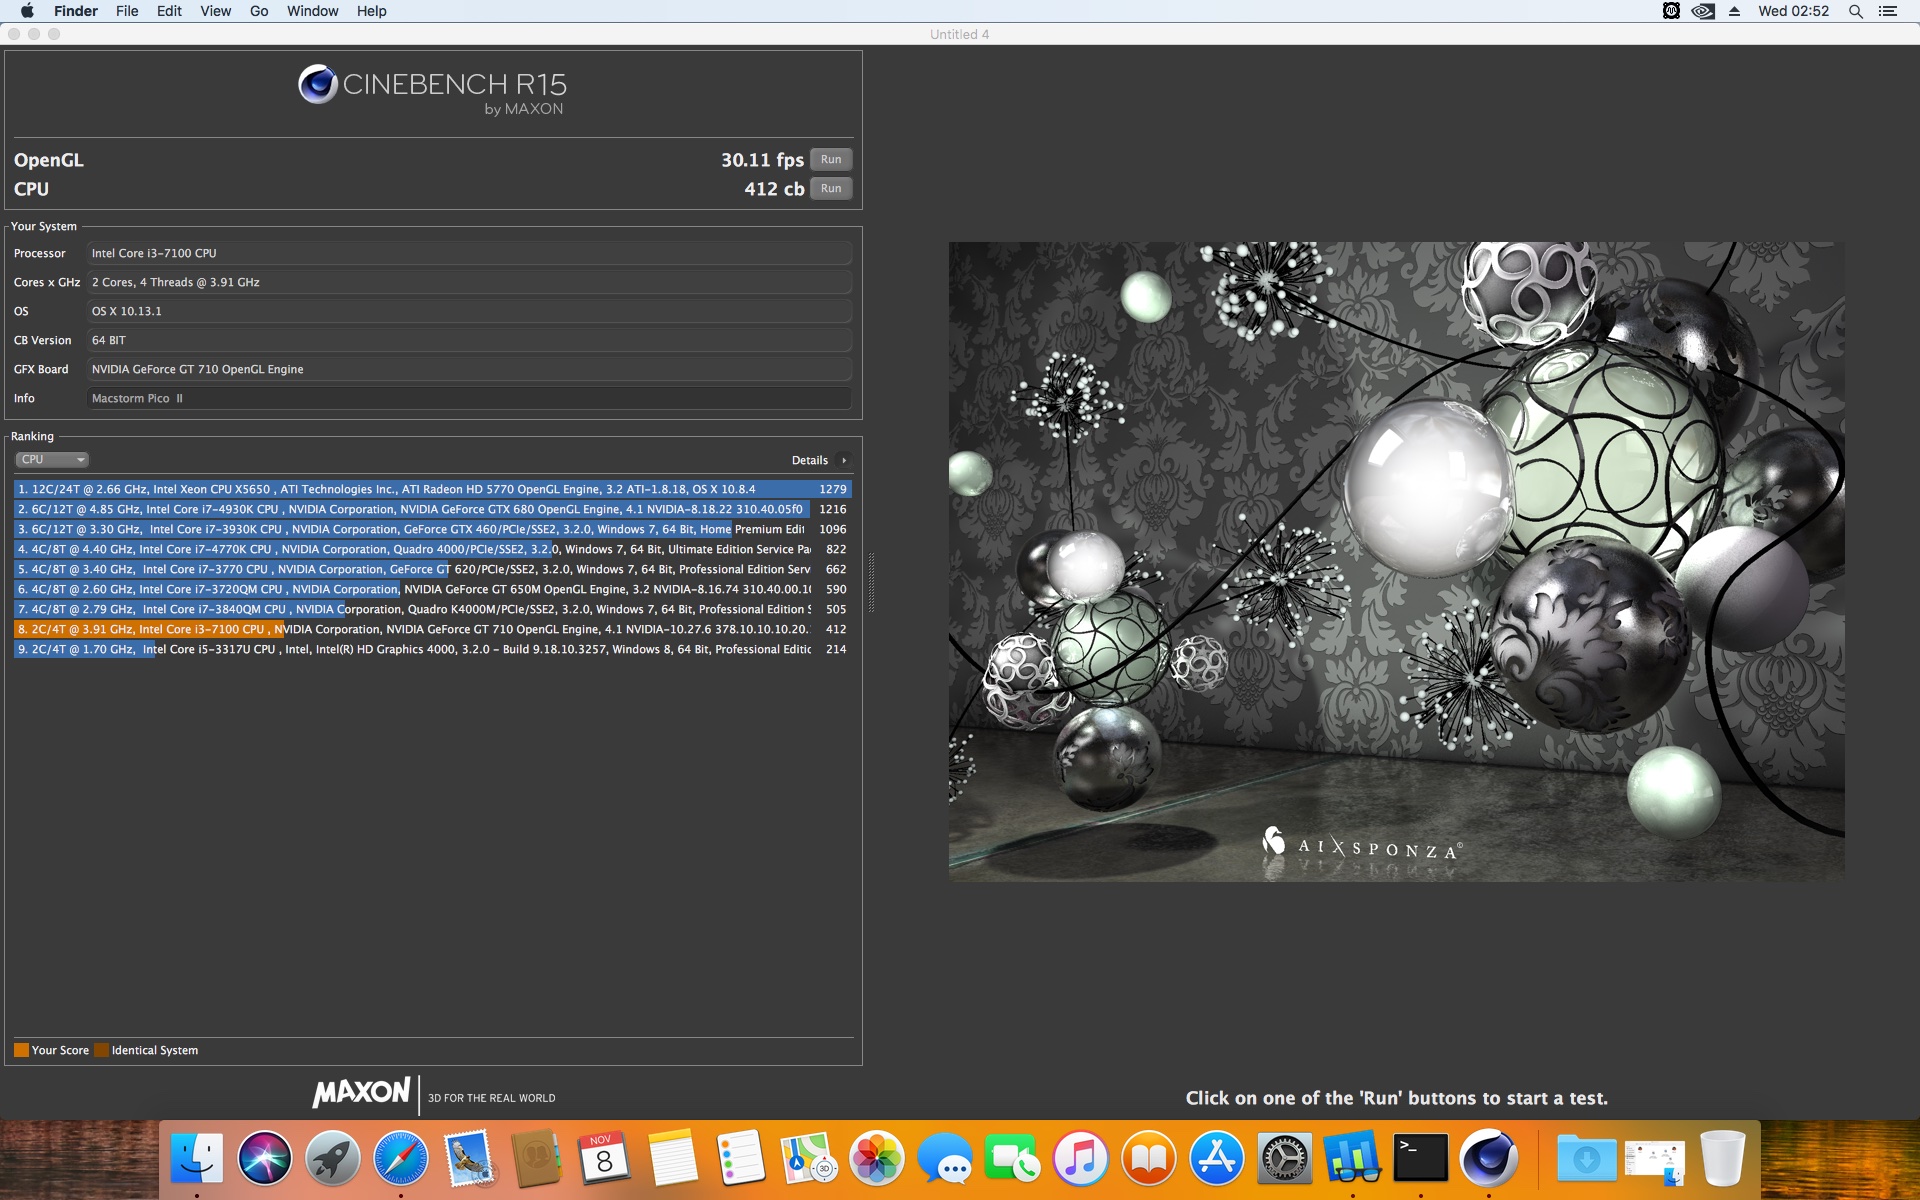The image size is (1920, 1200).
Task: Click the Info field with Macstorm Pico II
Action: click(468, 398)
